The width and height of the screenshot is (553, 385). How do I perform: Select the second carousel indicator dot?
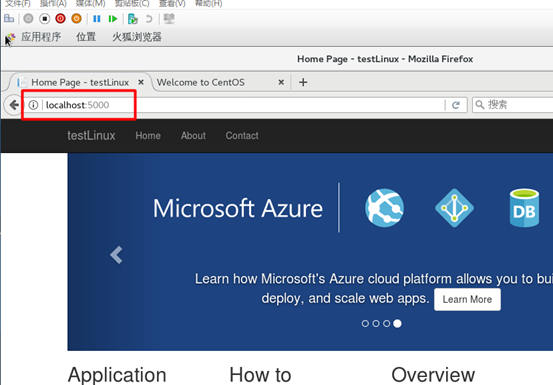[x=376, y=323]
